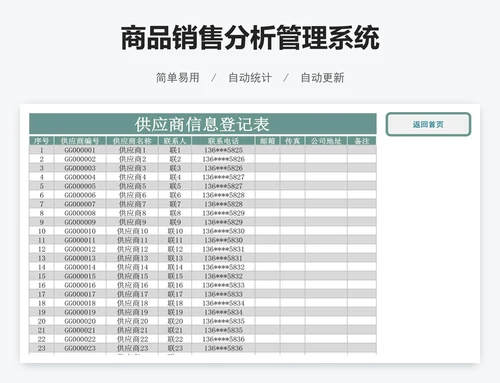This screenshot has width=500, height=383.
Task: Click empty 备注 cell in GG000015 row
Action: [362, 276]
